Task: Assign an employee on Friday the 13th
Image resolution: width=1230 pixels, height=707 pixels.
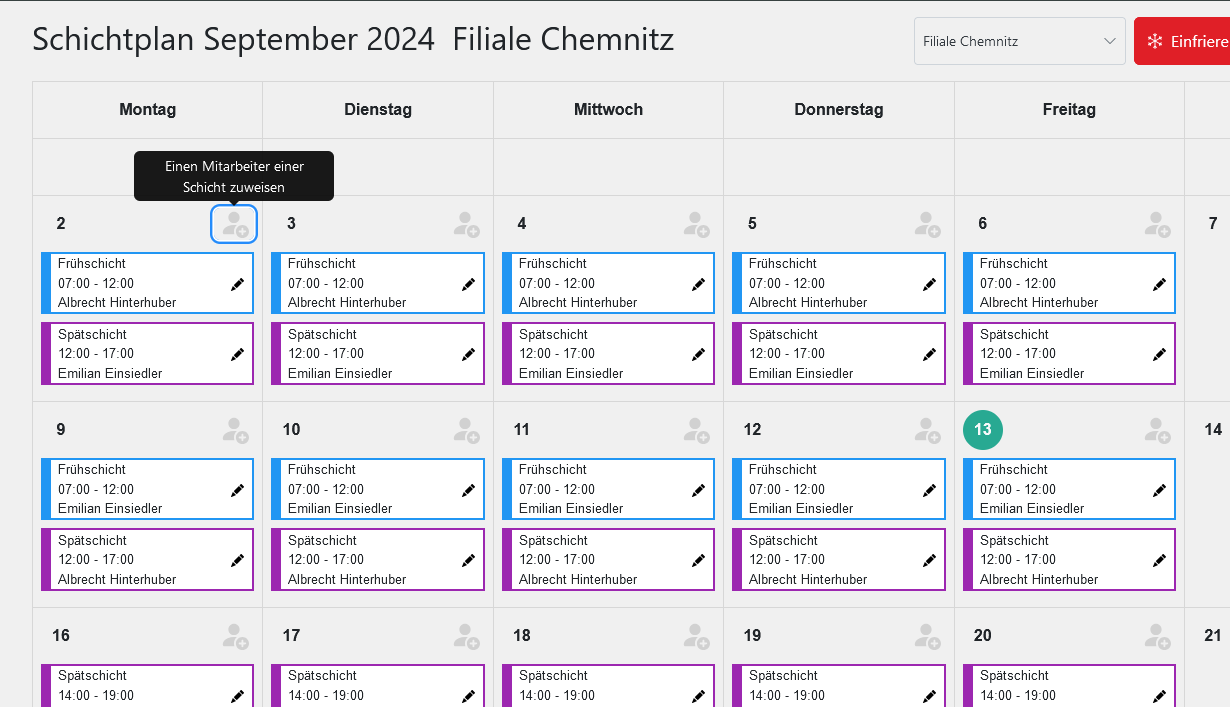Action: pos(1158,430)
